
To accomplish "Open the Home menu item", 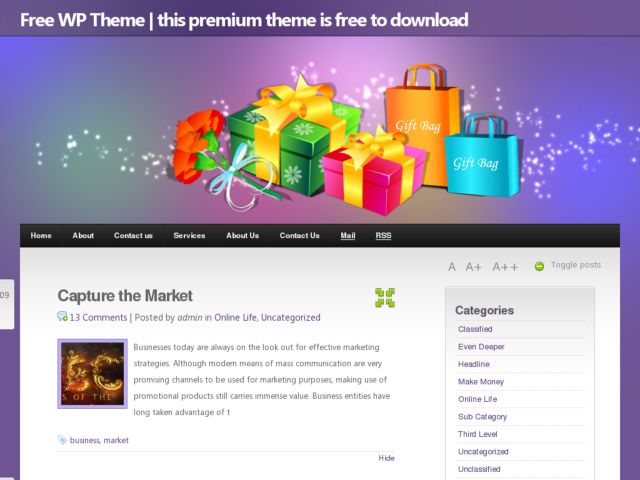I will 41,236.
